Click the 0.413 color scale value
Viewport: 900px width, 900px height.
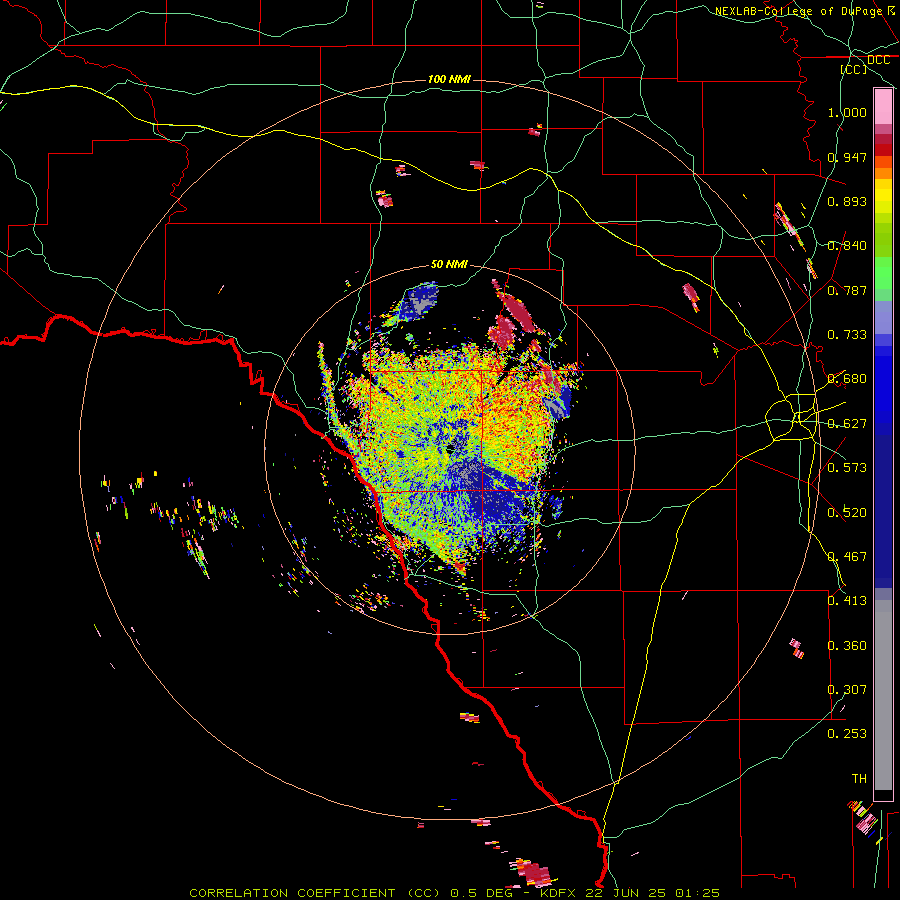(x=847, y=601)
